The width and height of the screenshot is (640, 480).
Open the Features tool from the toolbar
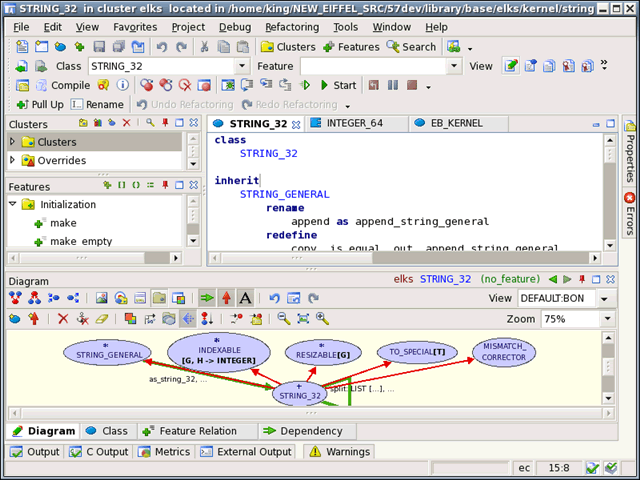[351, 47]
